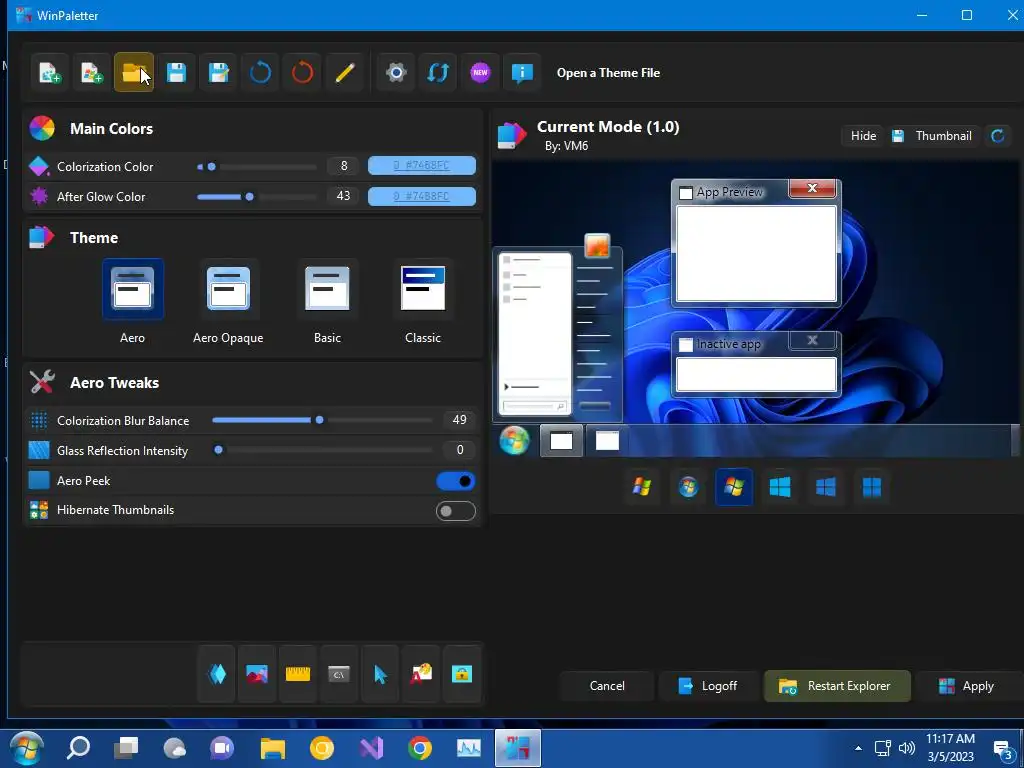Select the Windows 8 logo preview icon
Image resolution: width=1024 pixels, height=768 pixels.
(780, 487)
